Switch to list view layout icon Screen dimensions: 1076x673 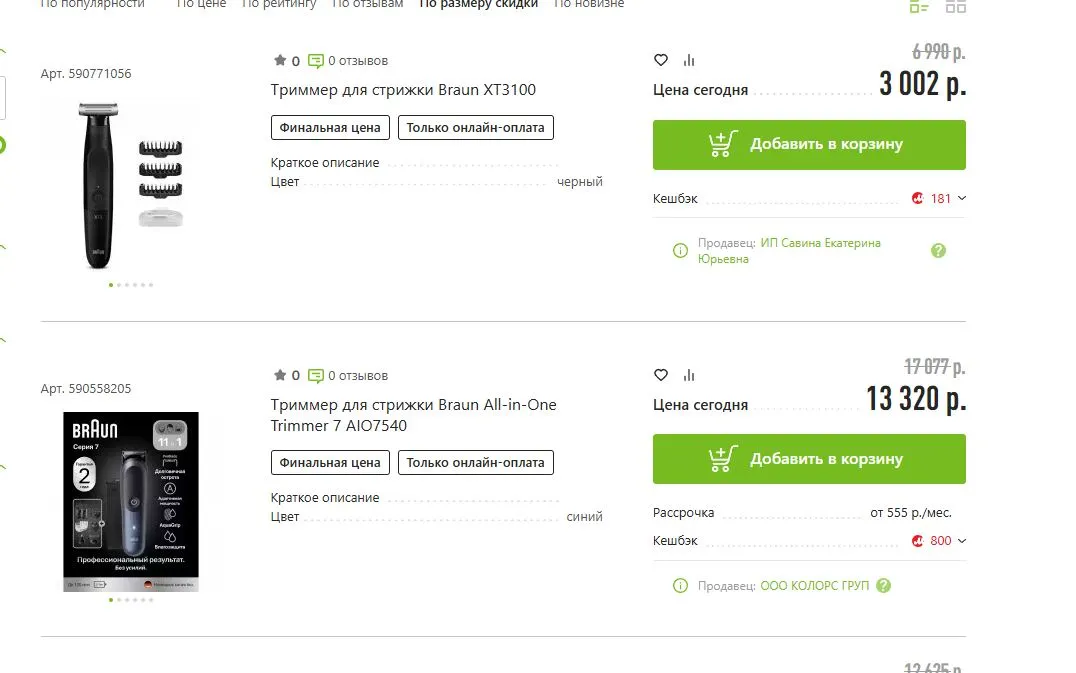point(919,6)
